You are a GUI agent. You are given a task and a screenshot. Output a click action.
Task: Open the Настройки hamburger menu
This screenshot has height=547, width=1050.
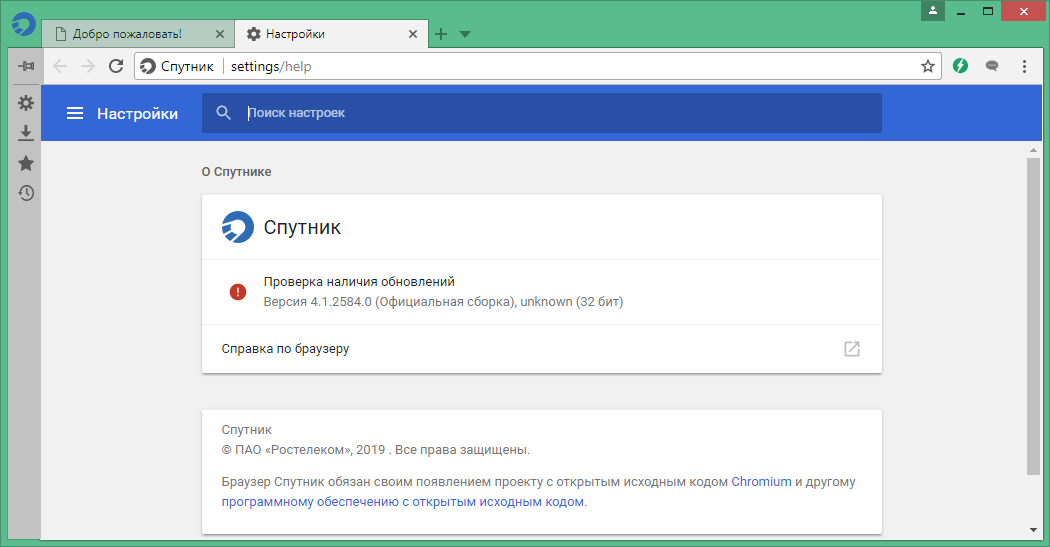click(75, 113)
